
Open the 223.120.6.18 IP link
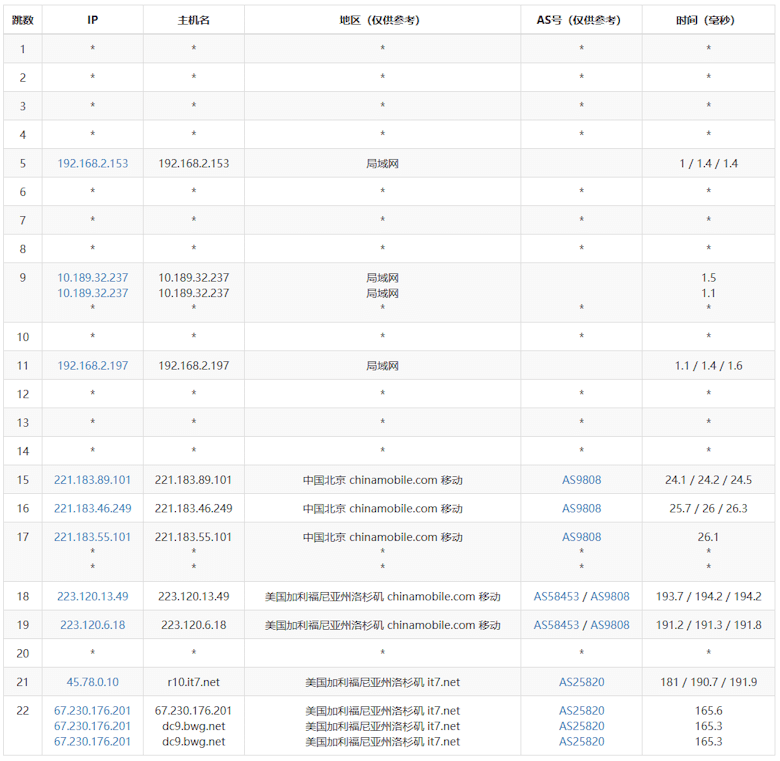(92, 625)
